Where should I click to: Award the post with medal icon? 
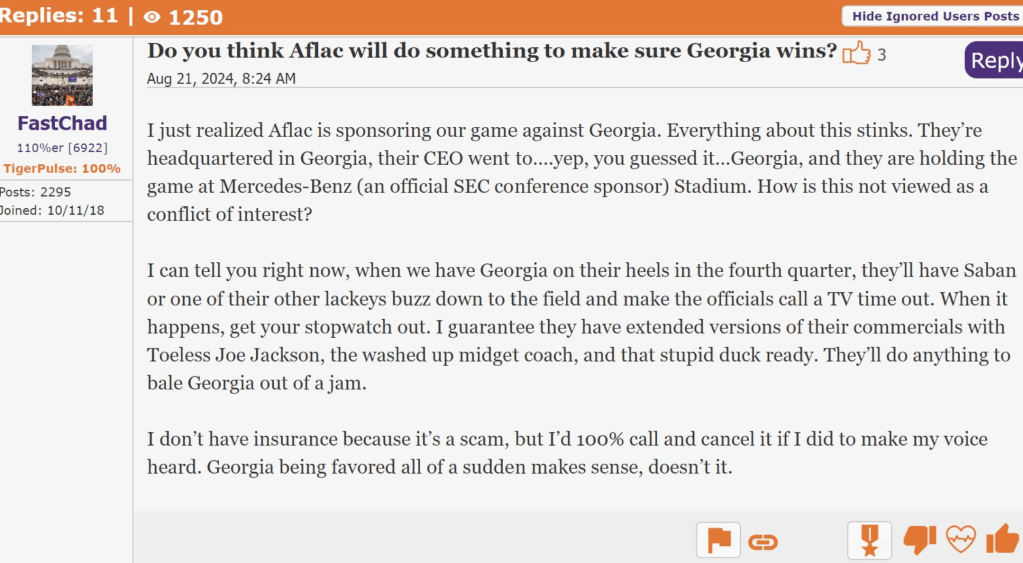point(869,541)
